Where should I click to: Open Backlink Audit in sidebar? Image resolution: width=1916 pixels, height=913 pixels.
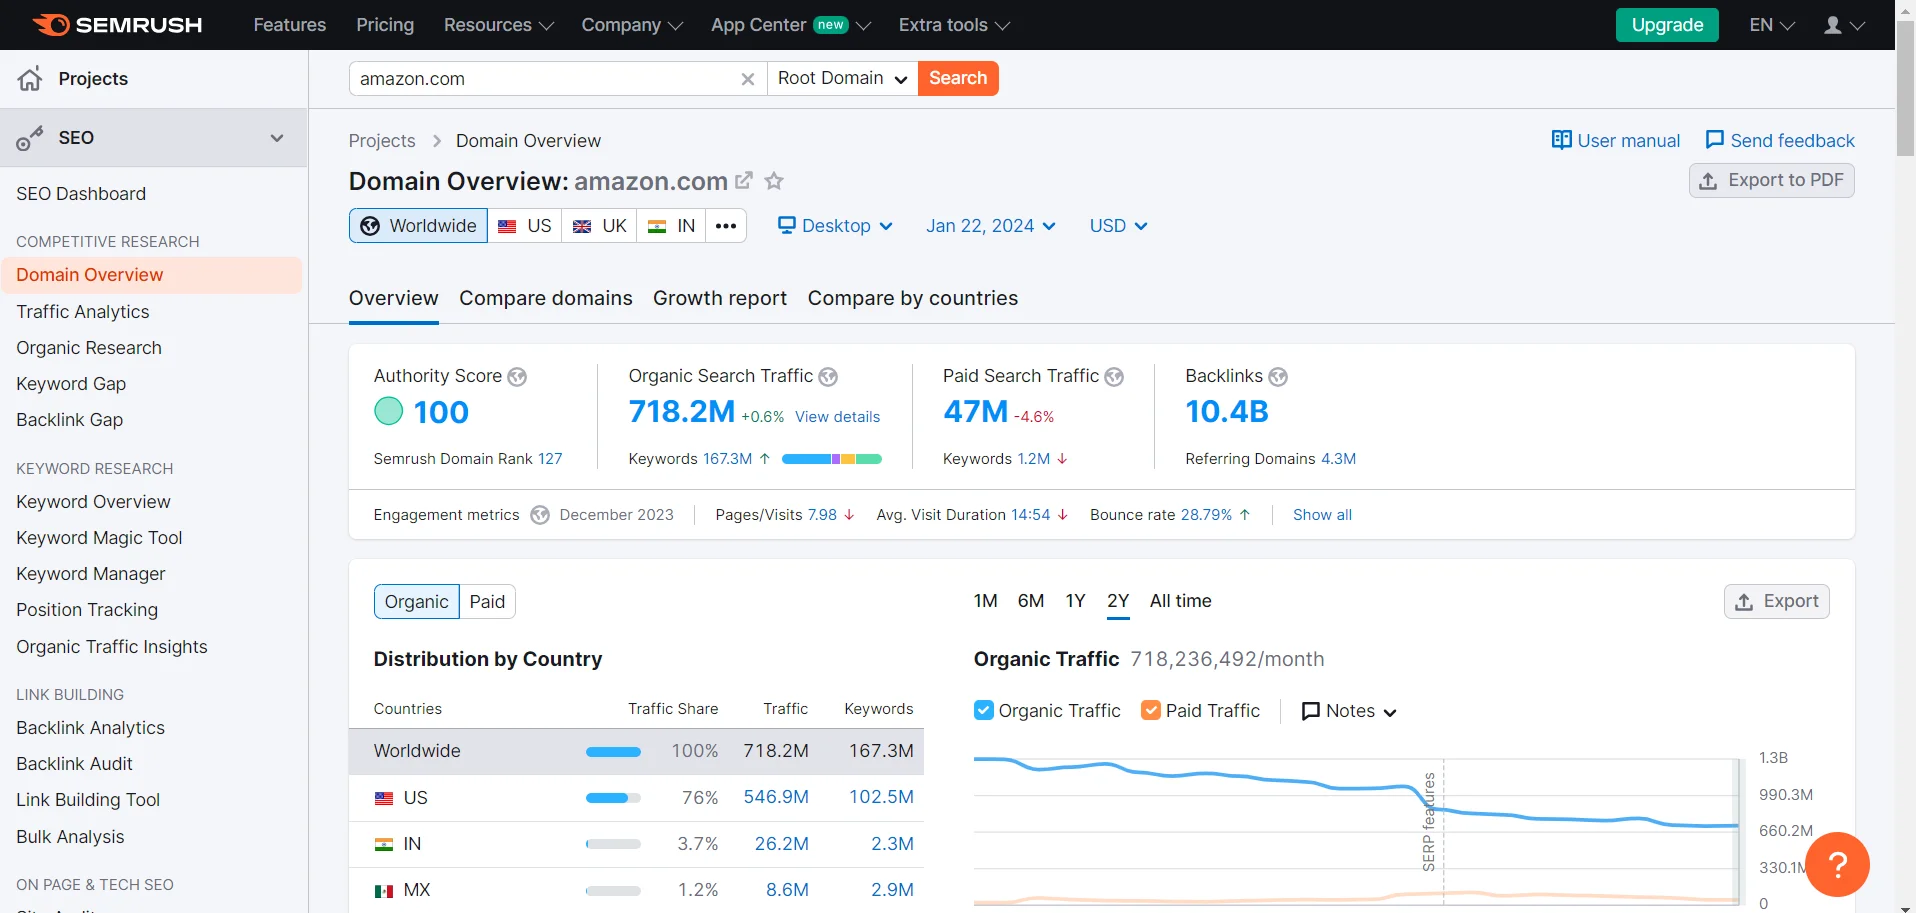74,764
